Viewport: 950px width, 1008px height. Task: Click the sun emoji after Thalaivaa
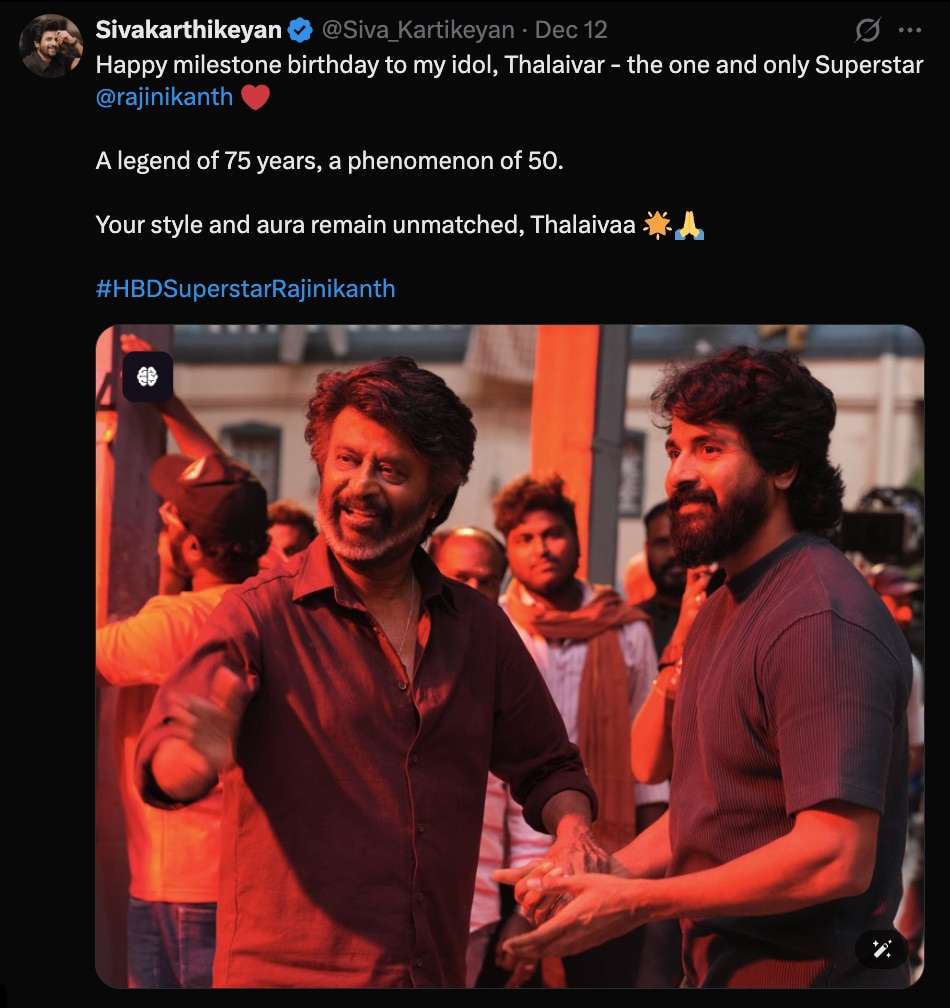[x=657, y=225]
